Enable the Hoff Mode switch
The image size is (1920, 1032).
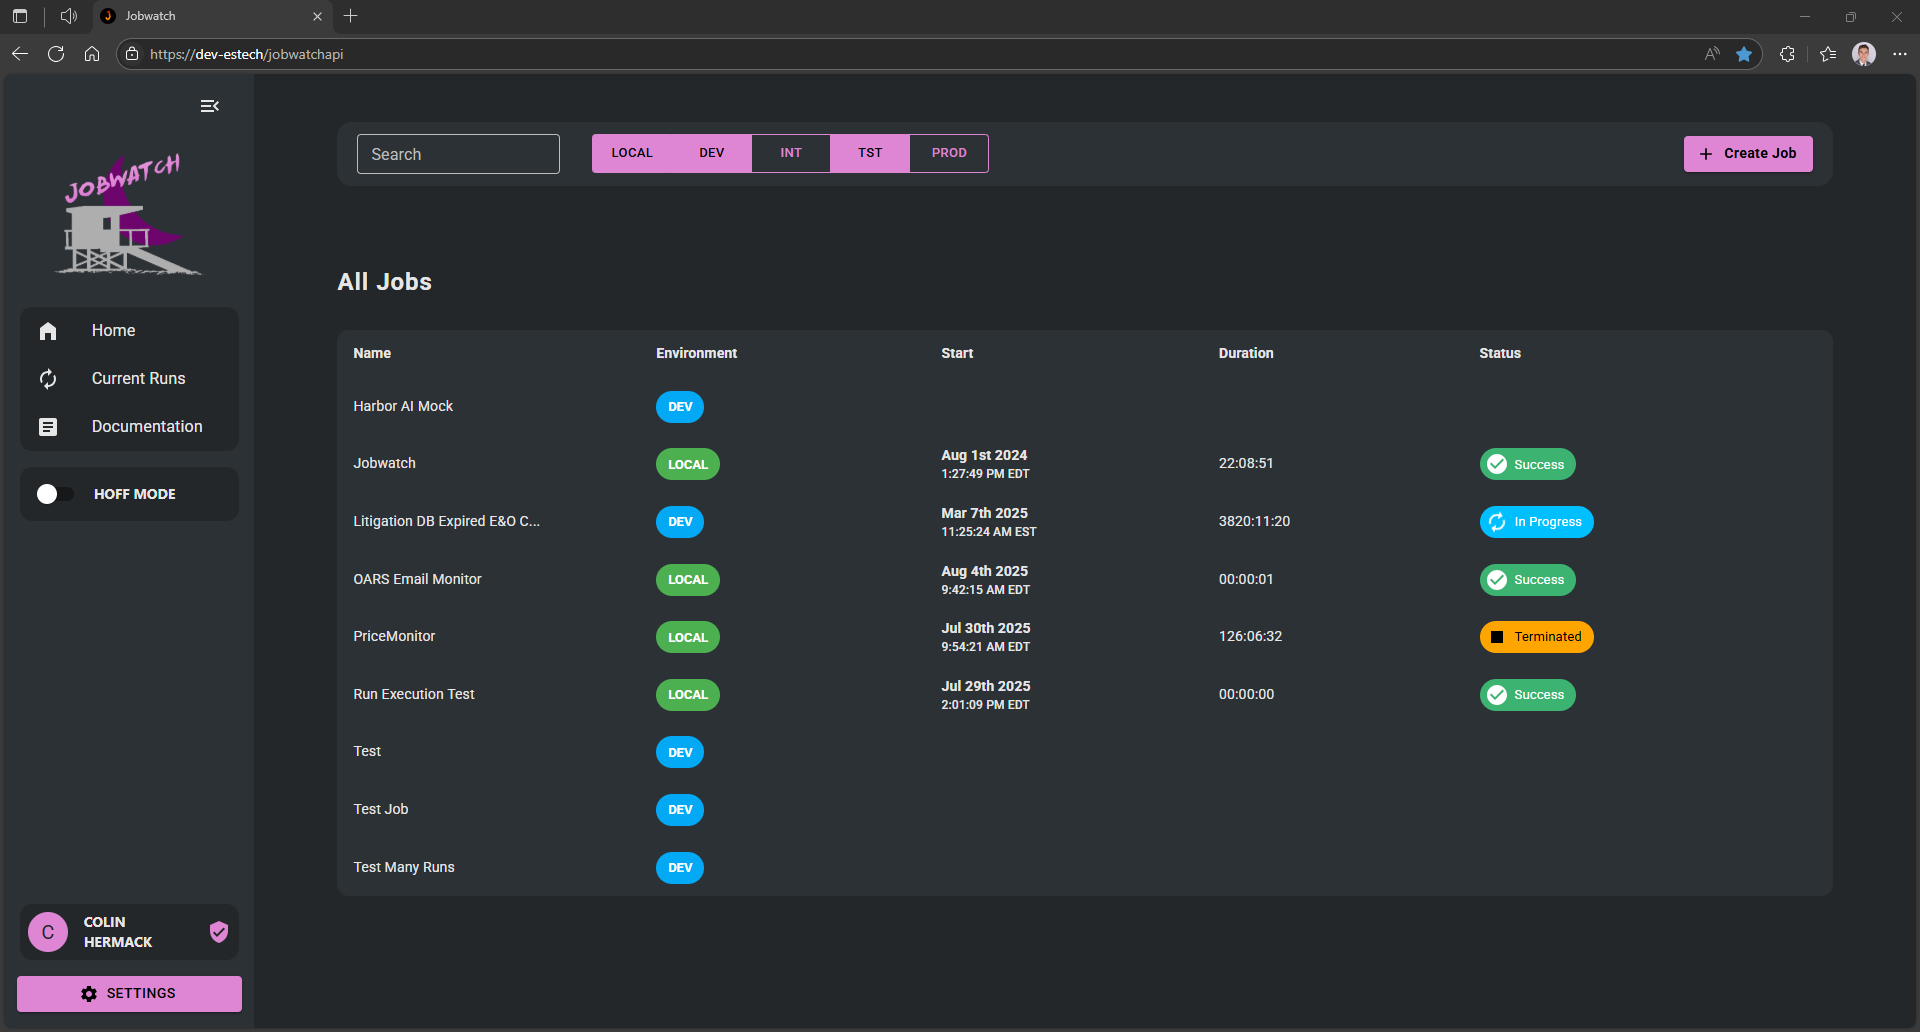pos(55,494)
